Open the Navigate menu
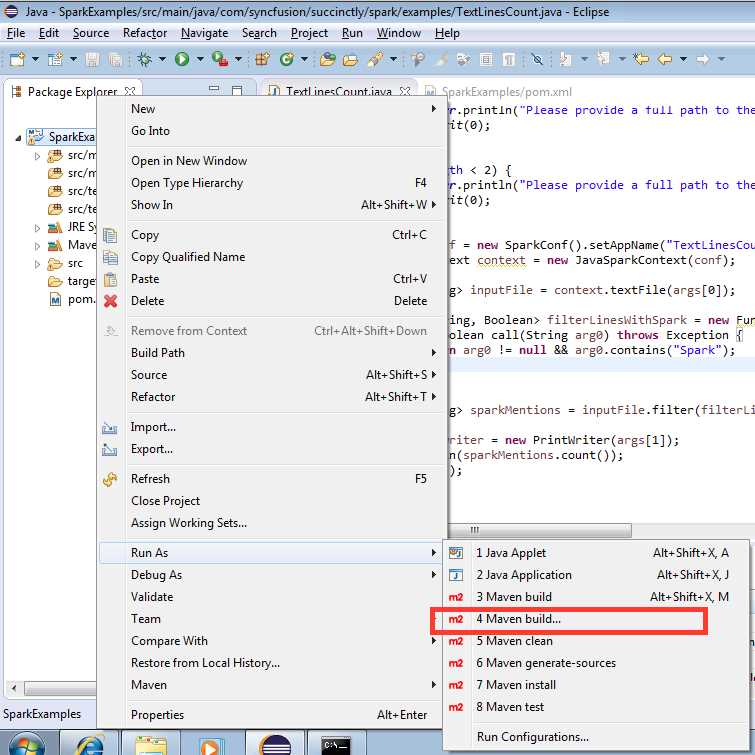 [205, 33]
